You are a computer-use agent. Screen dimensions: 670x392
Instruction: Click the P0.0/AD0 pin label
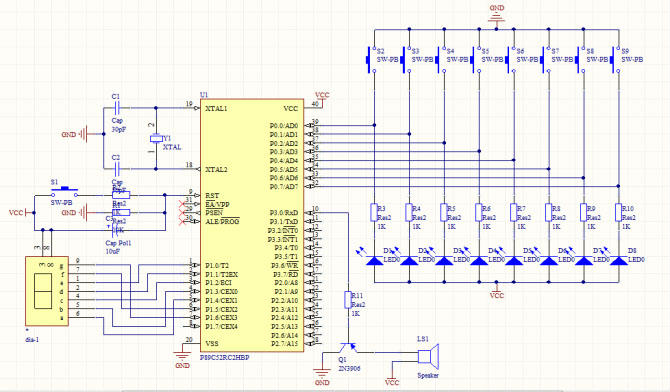[x=284, y=126]
